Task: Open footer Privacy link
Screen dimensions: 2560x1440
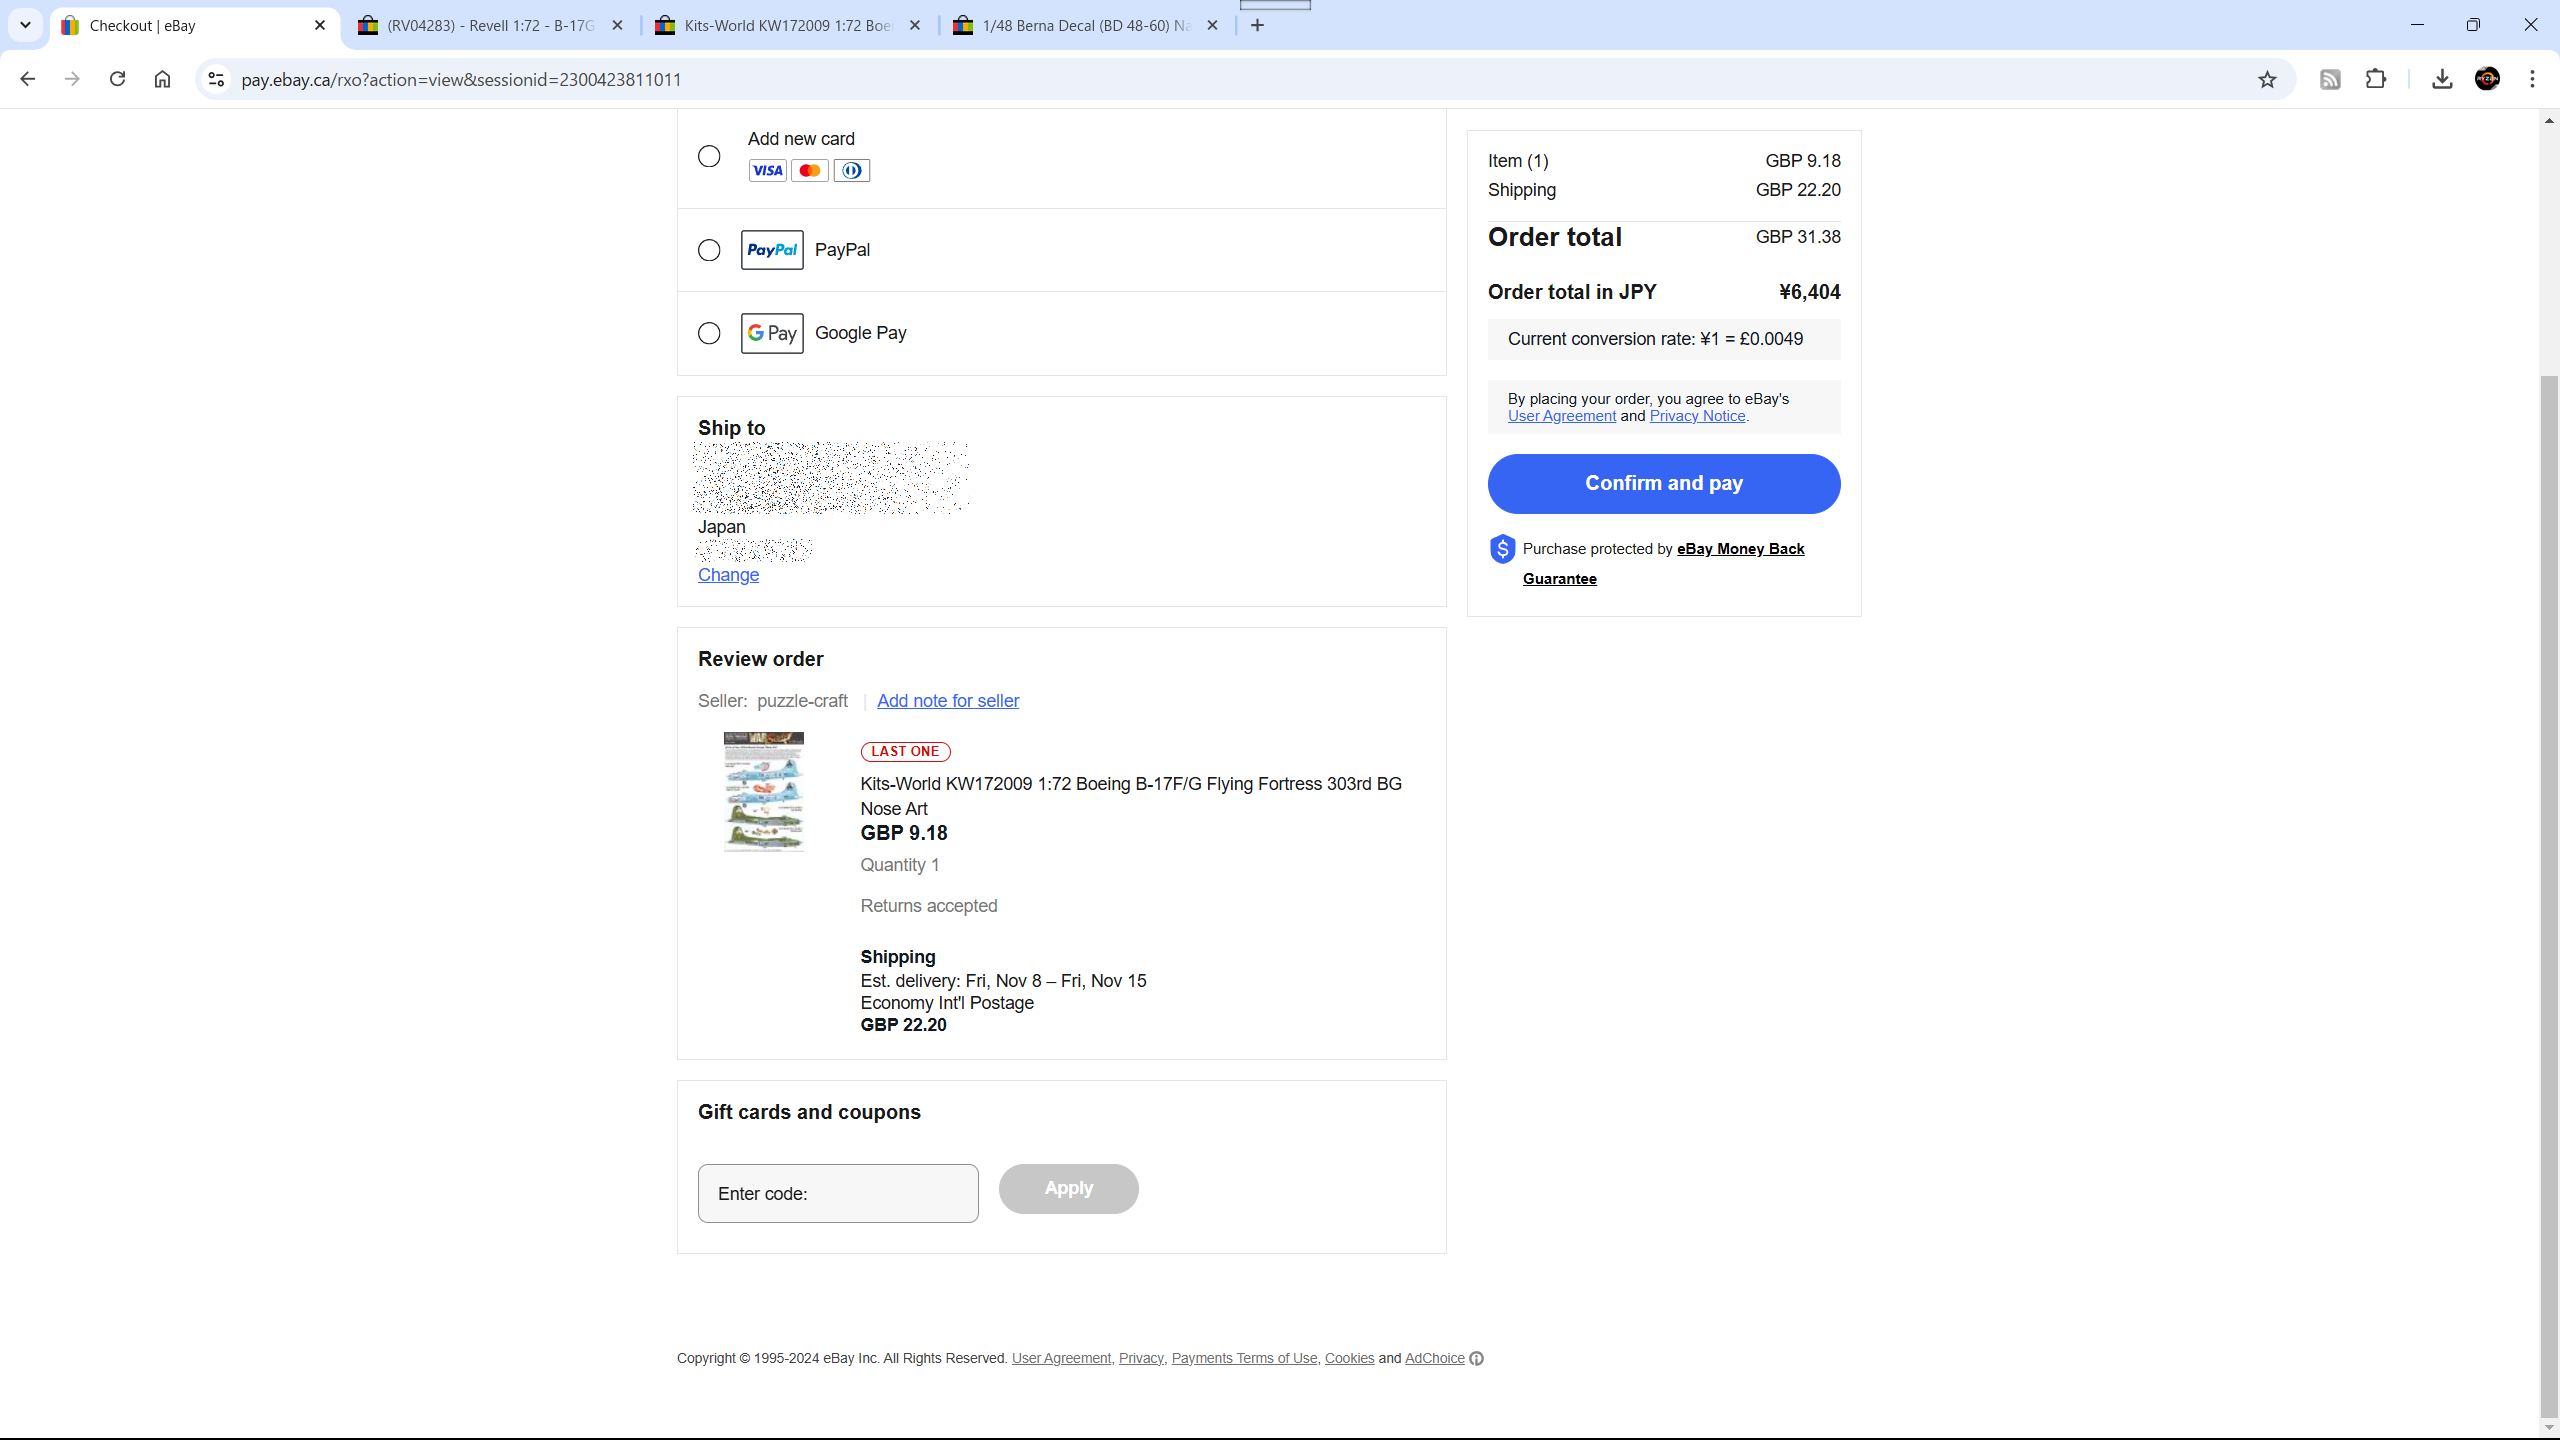Action: (x=1141, y=1358)
